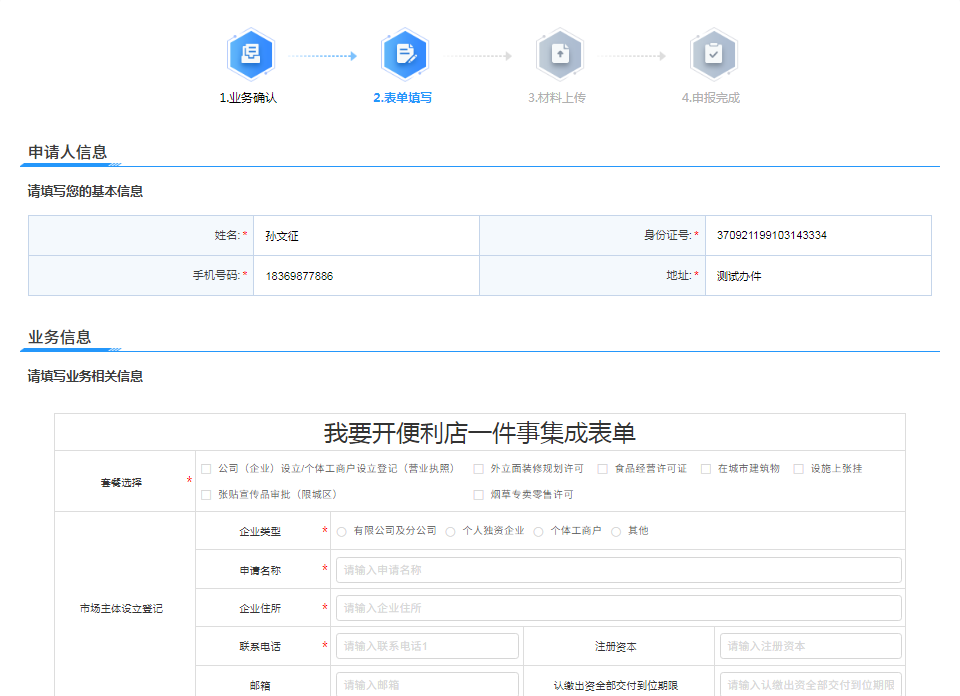Select the 有限公司及分公司 radio button

point(342,532)
